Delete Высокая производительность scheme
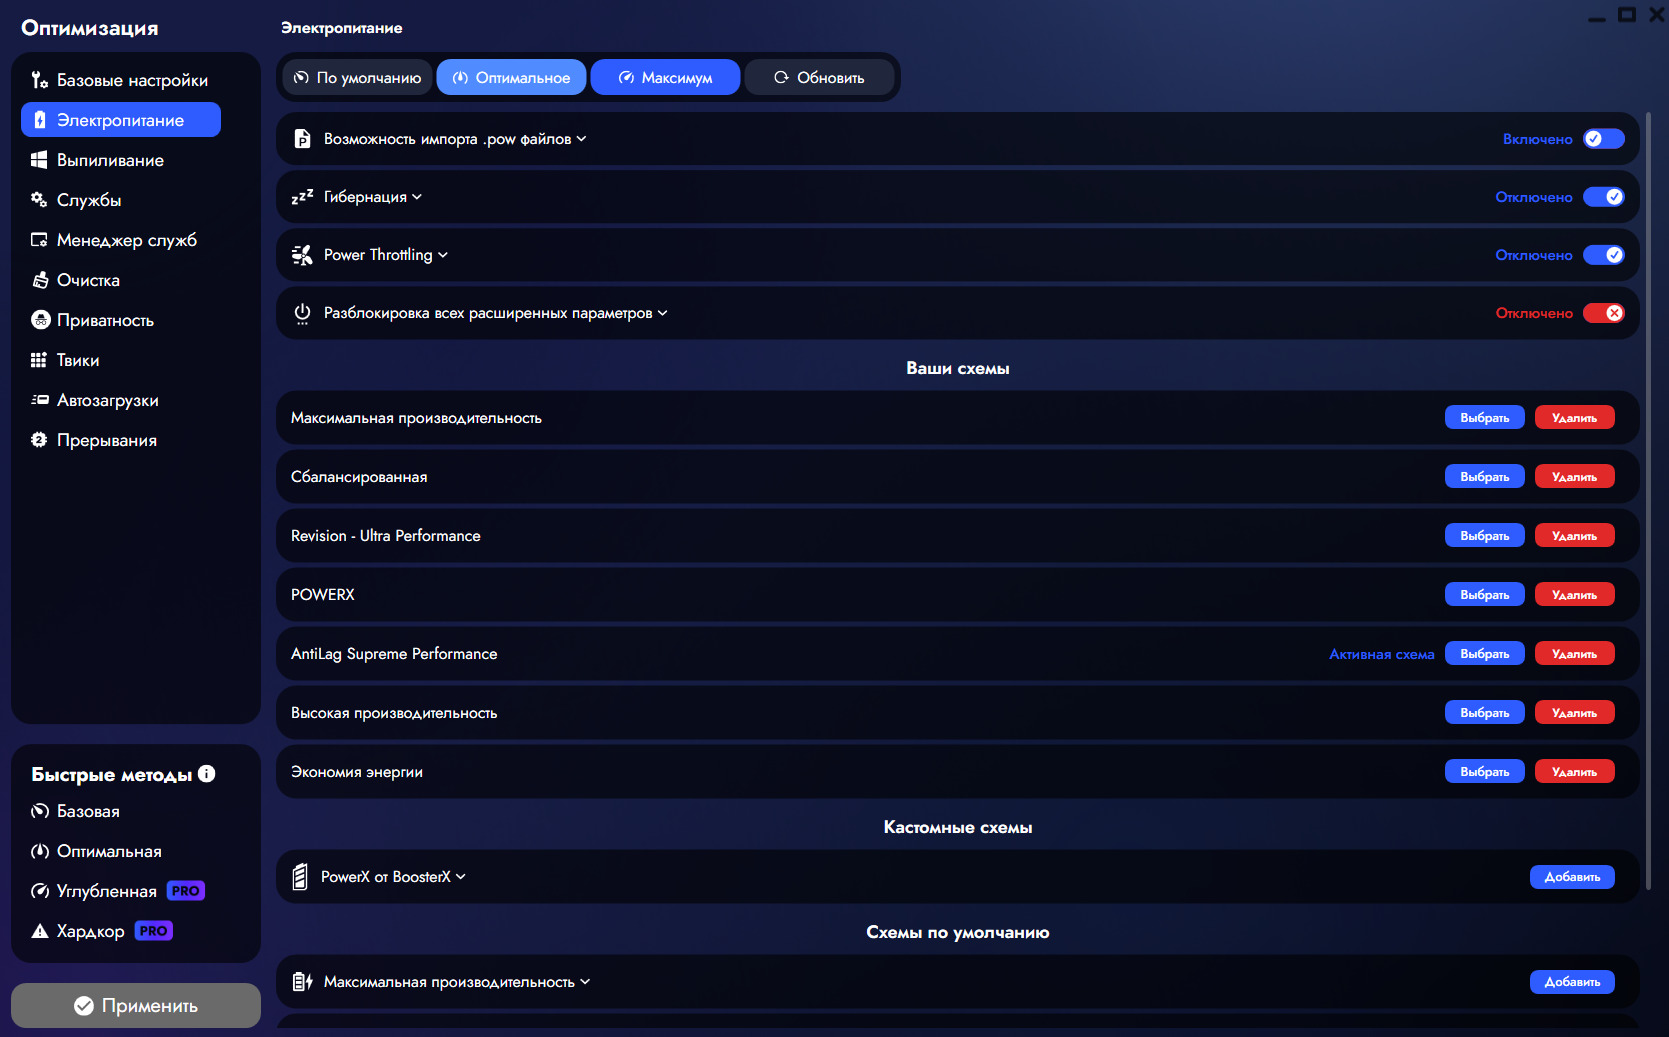The width and height of the screenshot is (1669, 1037). pos(1574,713)
